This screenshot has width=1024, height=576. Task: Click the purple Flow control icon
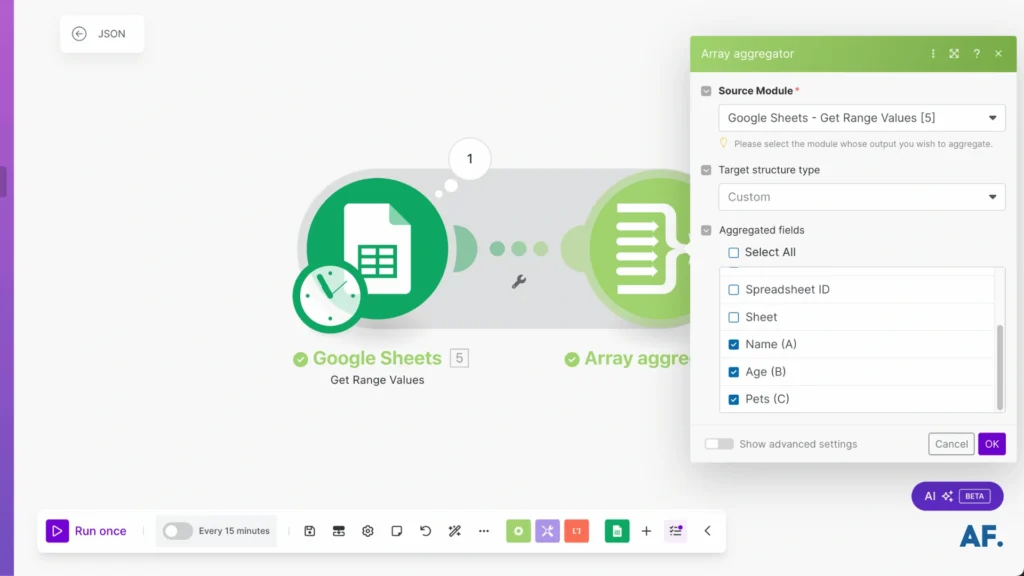(547, 531)
